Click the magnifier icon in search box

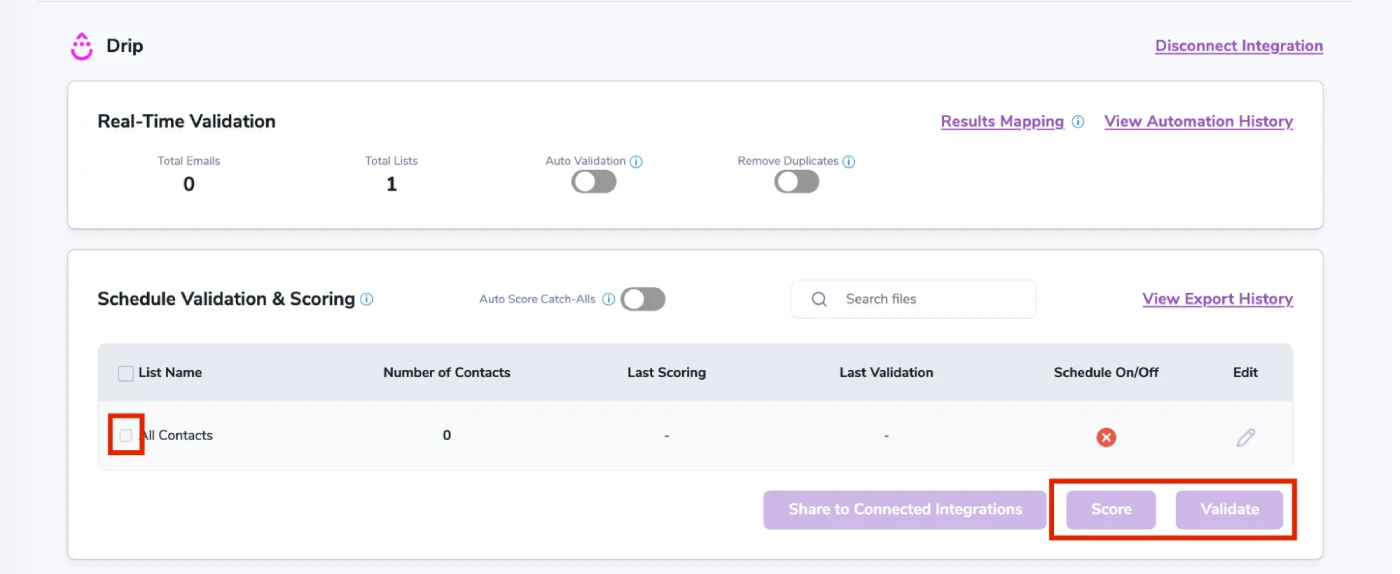tap(819, 299)
